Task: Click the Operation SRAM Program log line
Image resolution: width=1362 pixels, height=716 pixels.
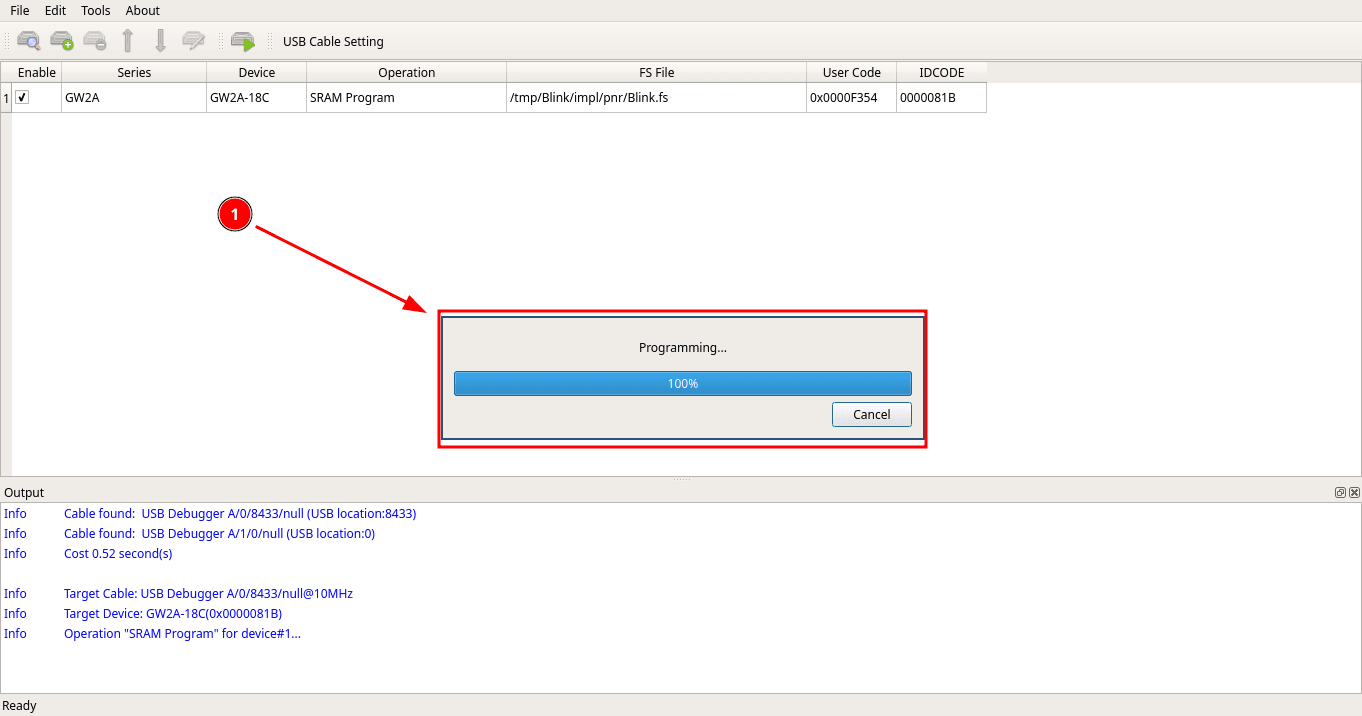Action: click(182, 633)
